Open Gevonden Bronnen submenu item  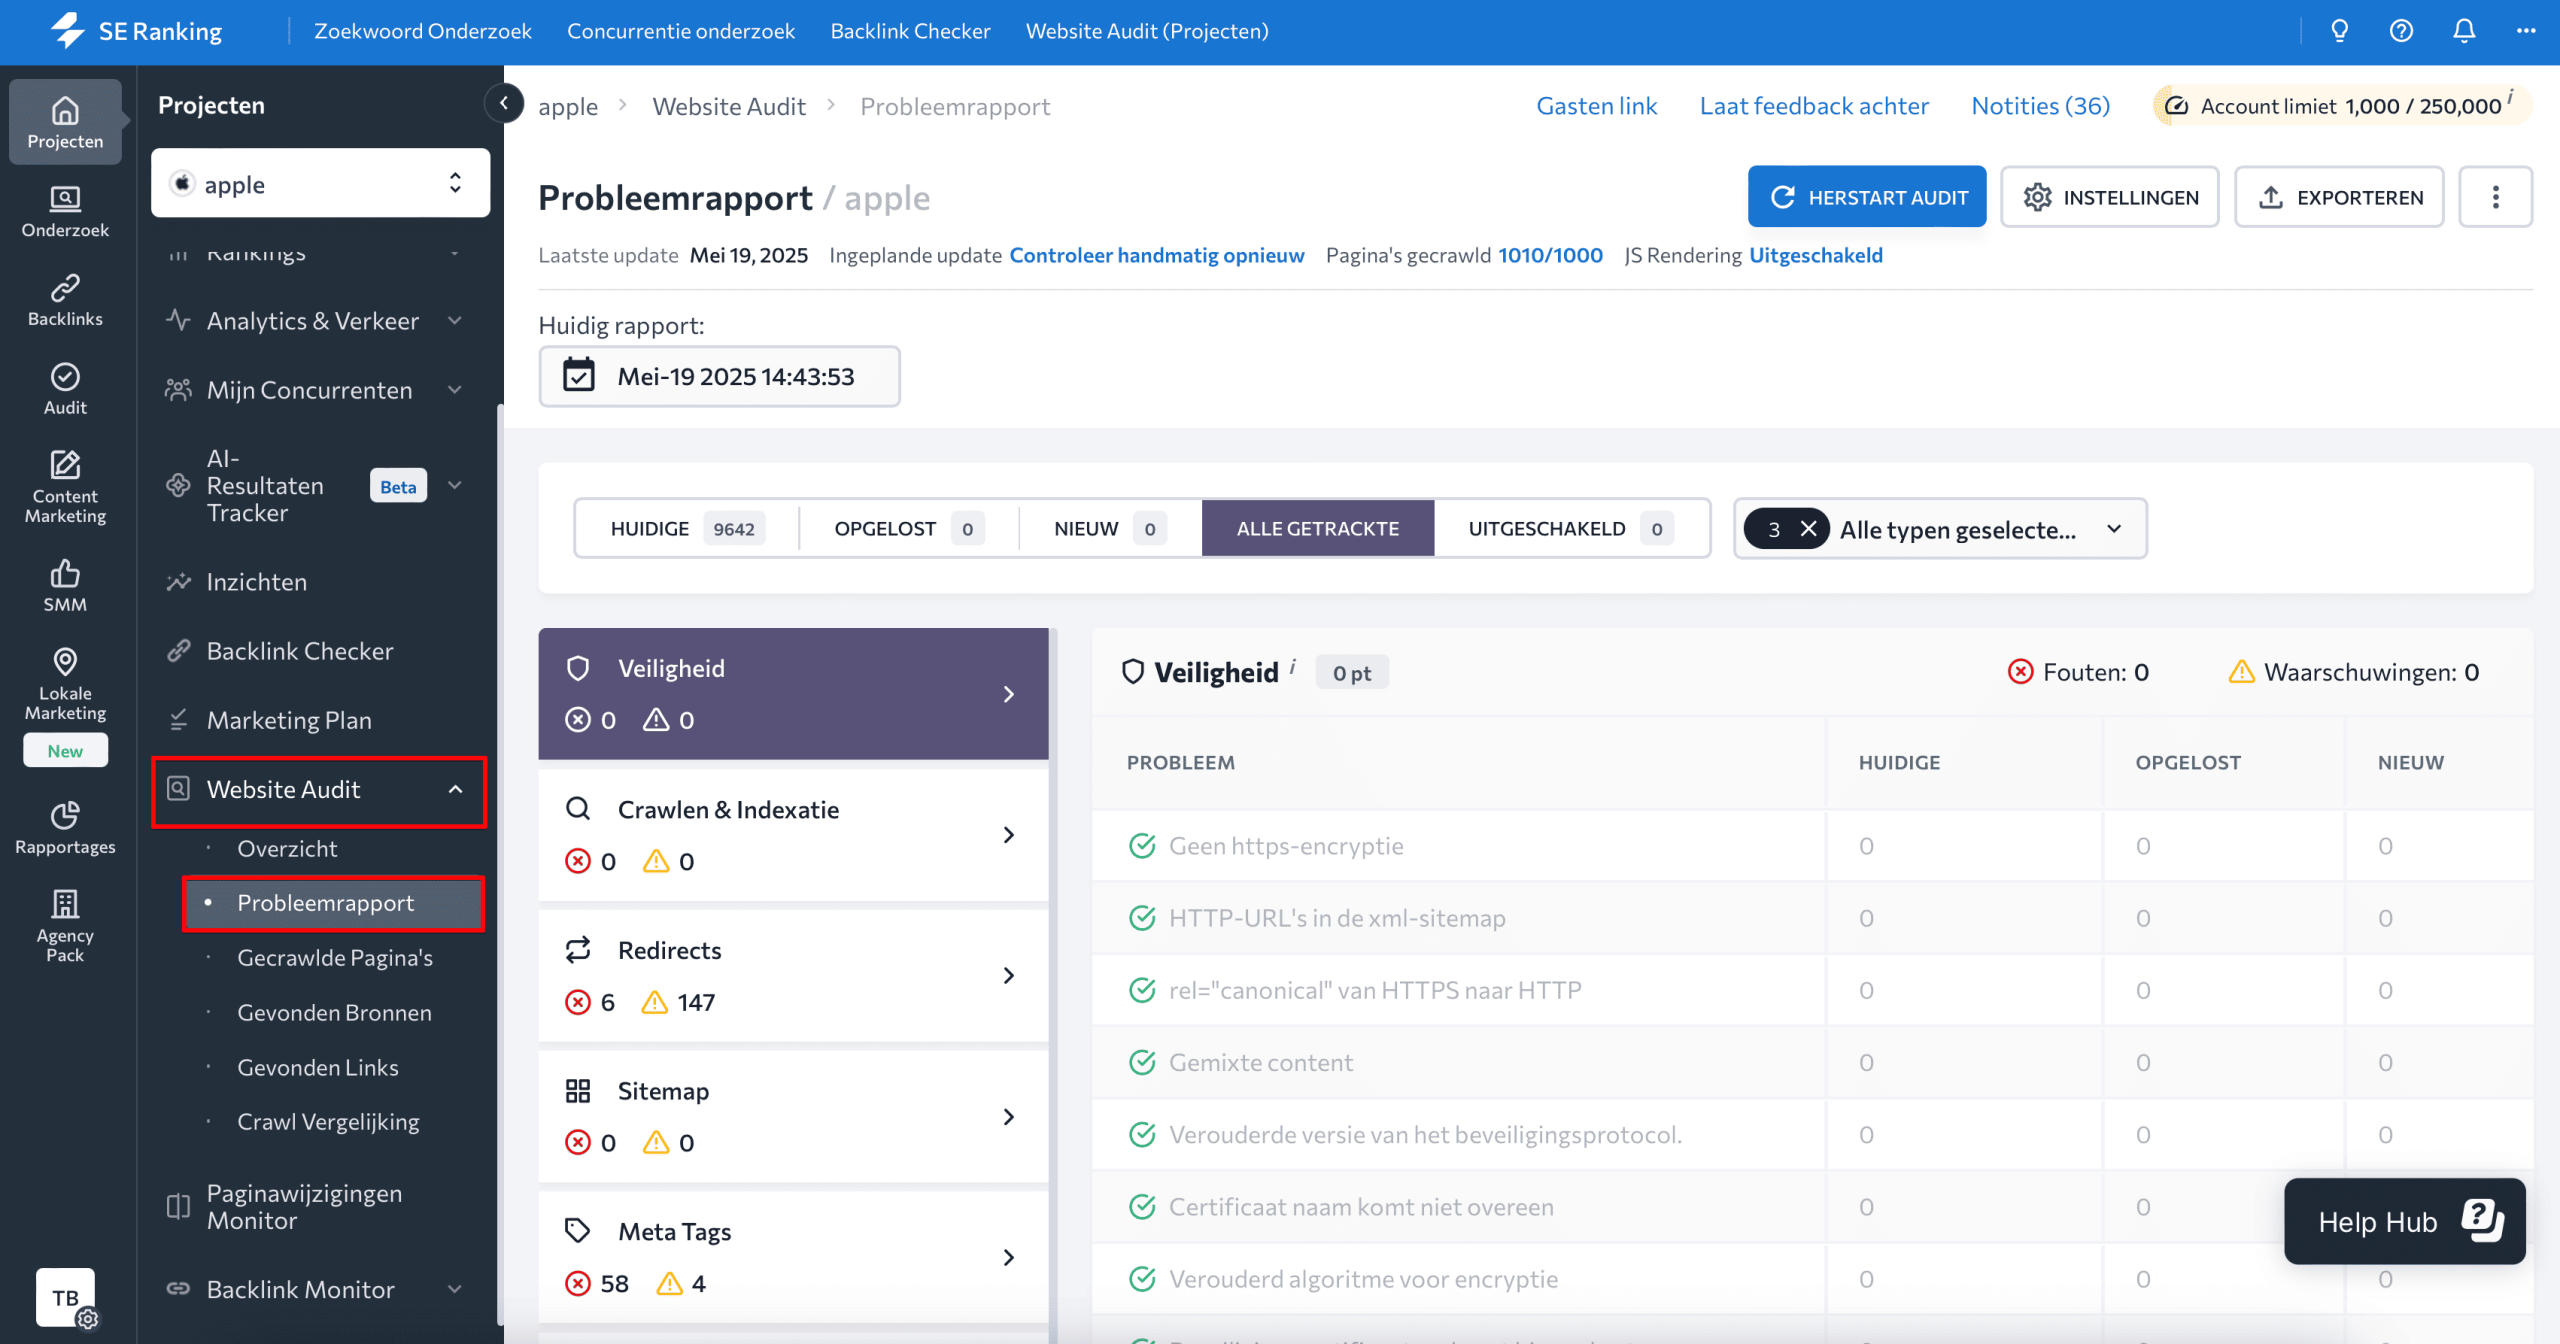(x=335, y=1013)
